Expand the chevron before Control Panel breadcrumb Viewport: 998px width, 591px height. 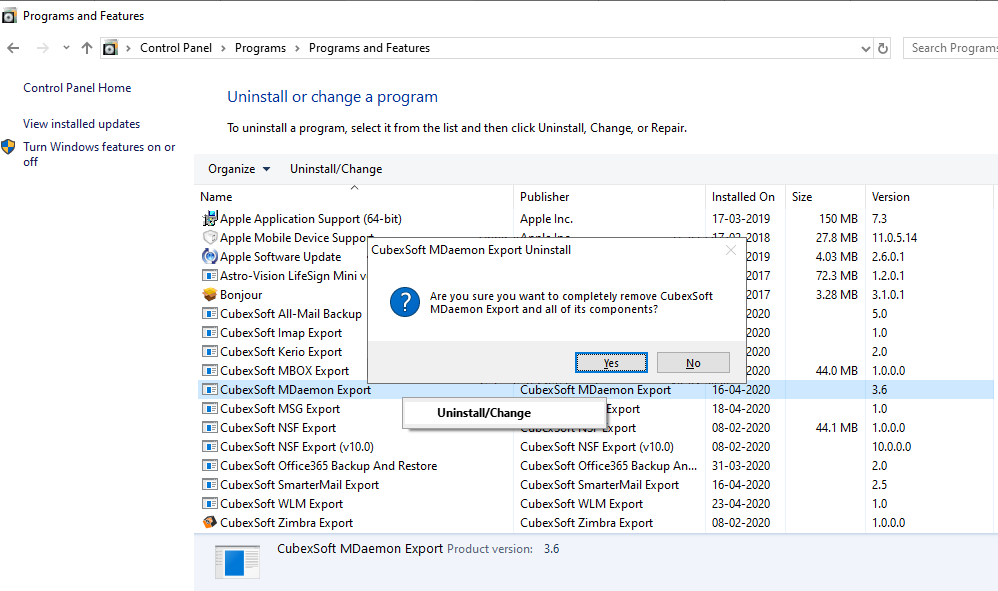point(129,48)
